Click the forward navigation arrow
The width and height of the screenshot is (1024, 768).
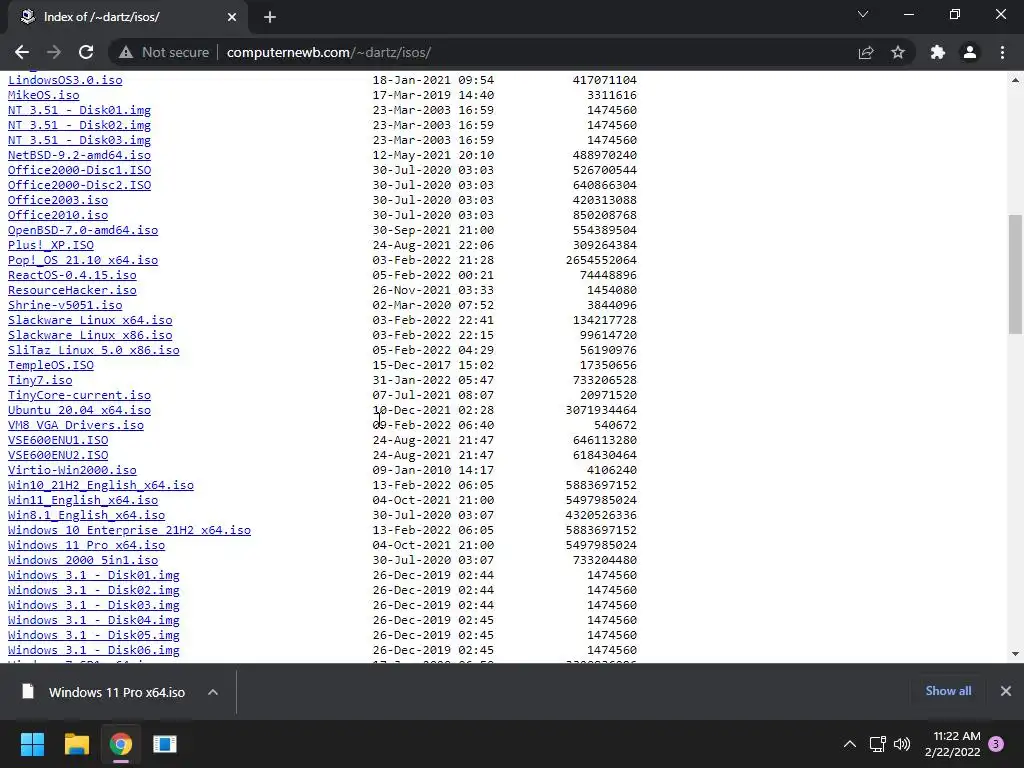coord(54,52)
